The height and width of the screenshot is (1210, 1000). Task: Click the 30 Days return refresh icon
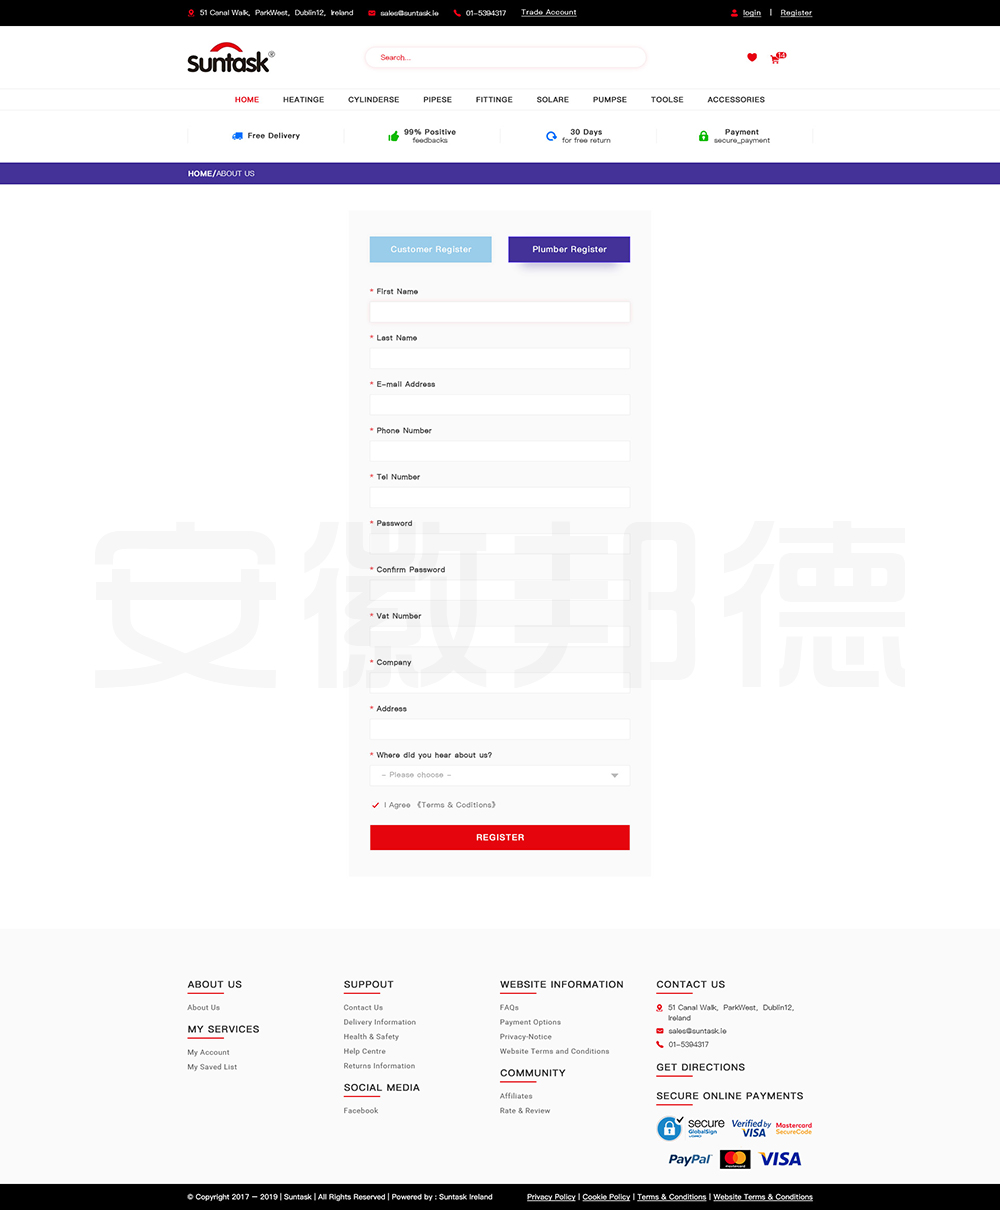pyautogui.click(x=551, y=136)
